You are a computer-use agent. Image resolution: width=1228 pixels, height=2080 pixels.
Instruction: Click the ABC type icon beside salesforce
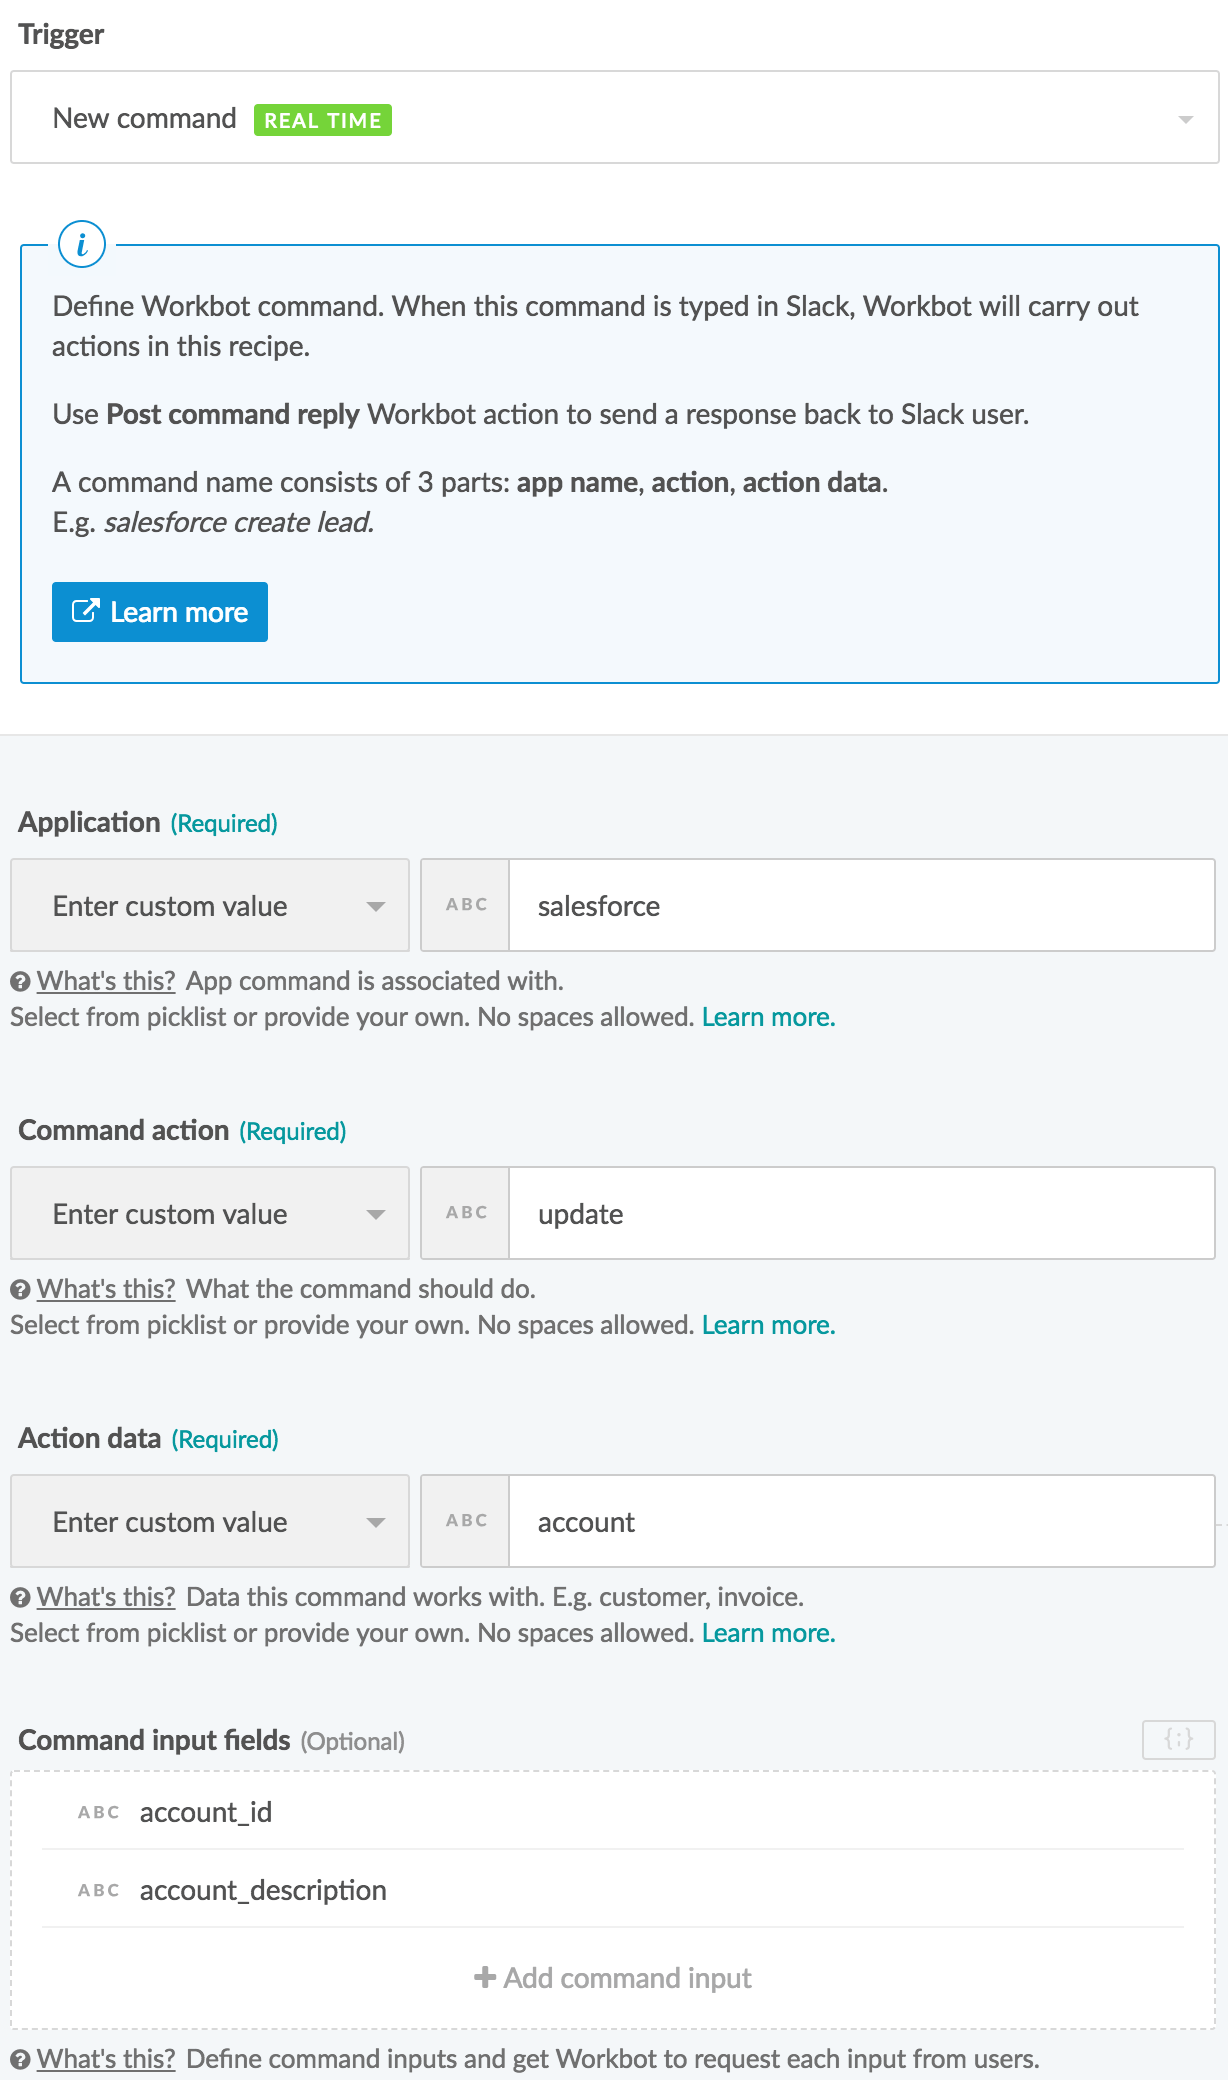click(x=466, y=905)
